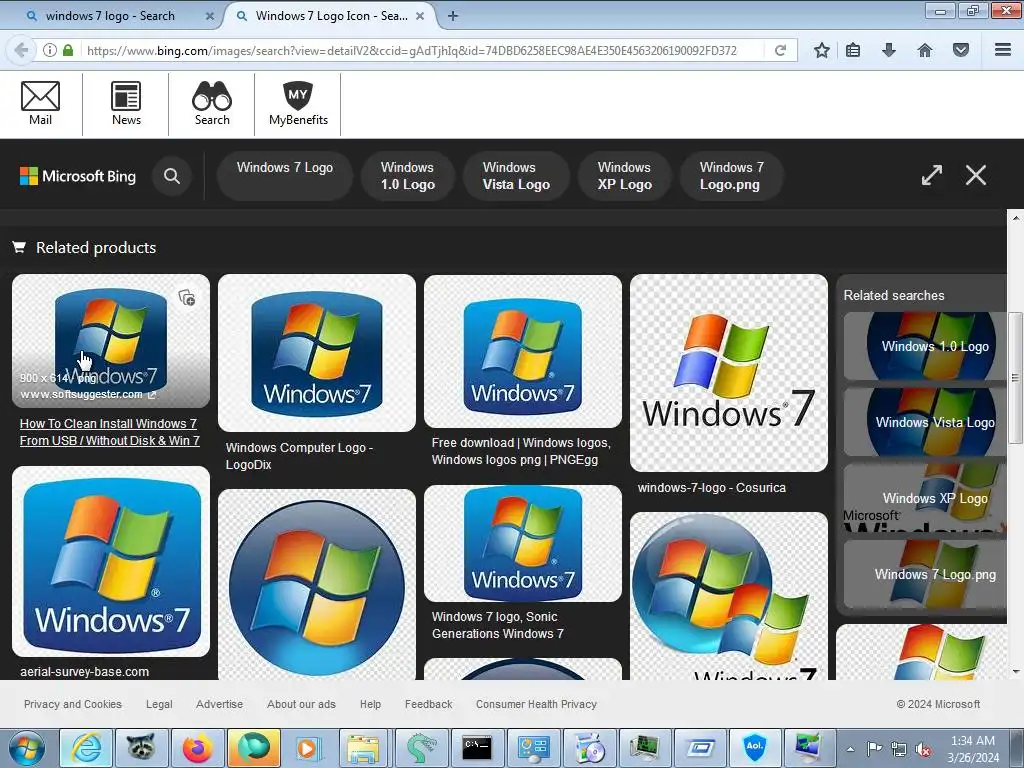Switch to Firefox in the taskbar
The width and height of the screenshot is (1024, 768).
pos(198,748)
